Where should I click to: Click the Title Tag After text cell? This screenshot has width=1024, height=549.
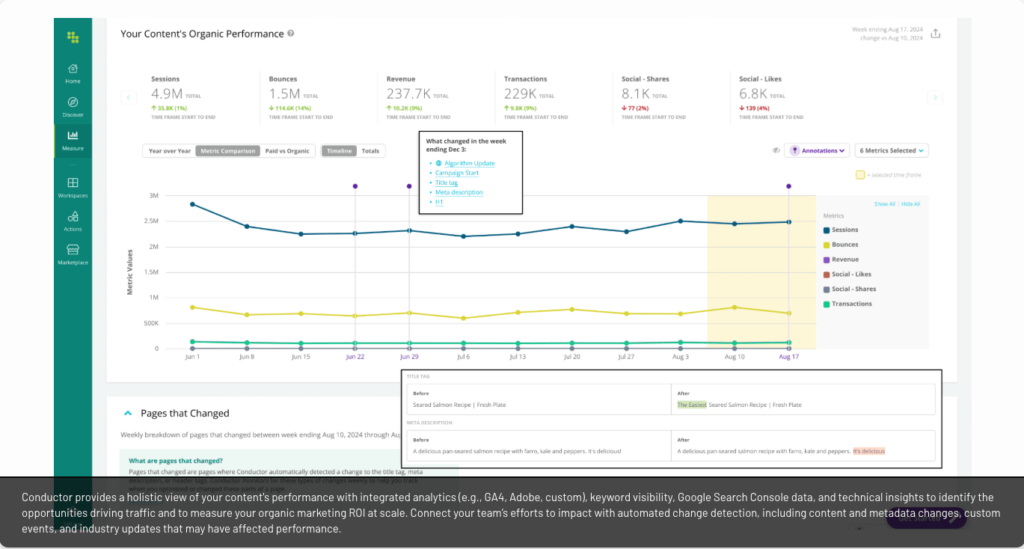(803, 399)
